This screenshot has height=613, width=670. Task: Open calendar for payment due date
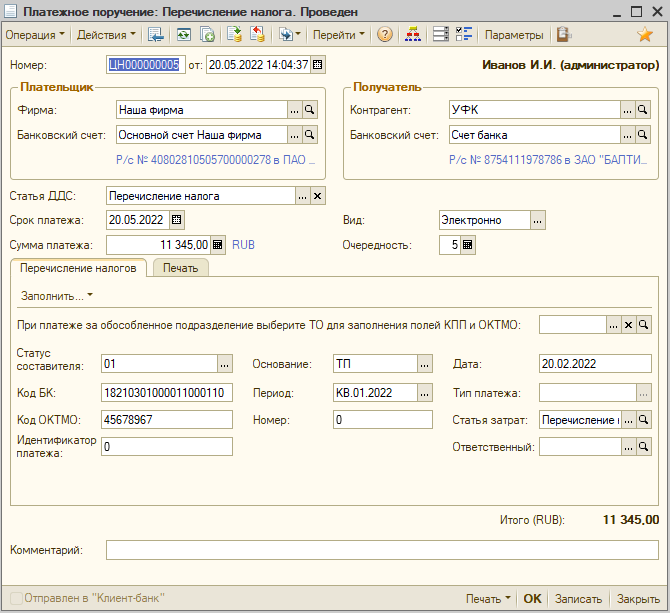[177, 220]
